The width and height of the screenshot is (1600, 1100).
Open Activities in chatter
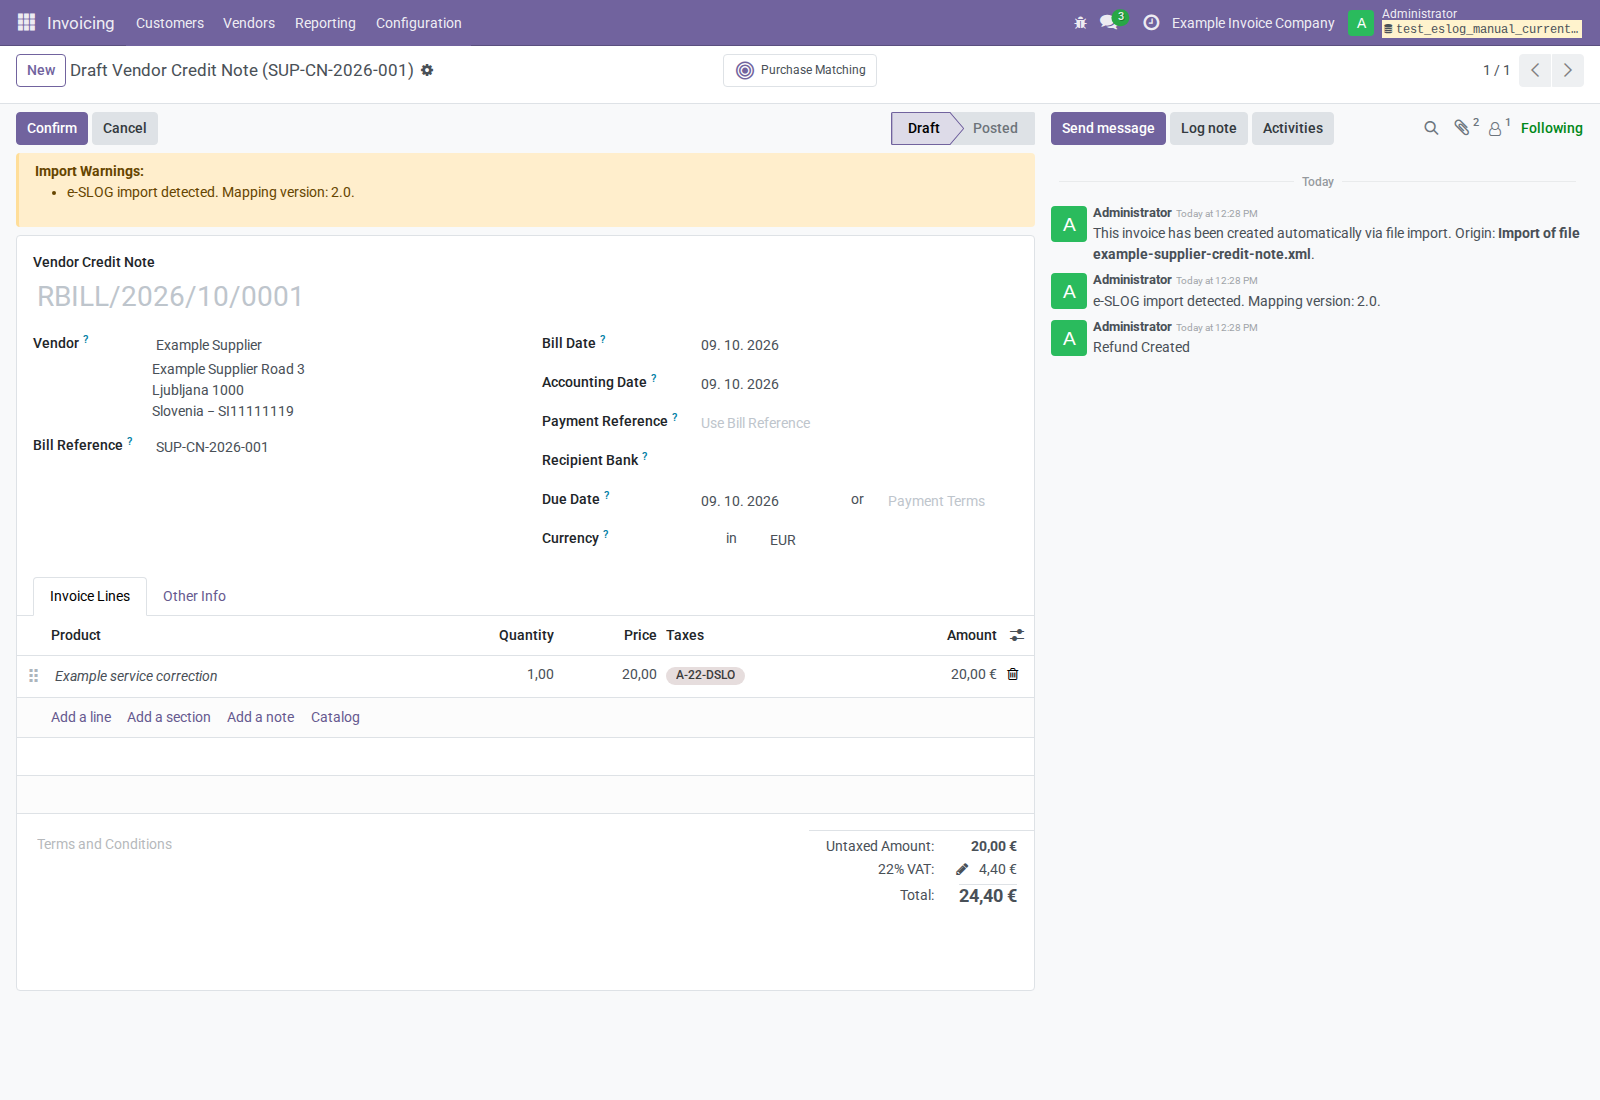1293,128
